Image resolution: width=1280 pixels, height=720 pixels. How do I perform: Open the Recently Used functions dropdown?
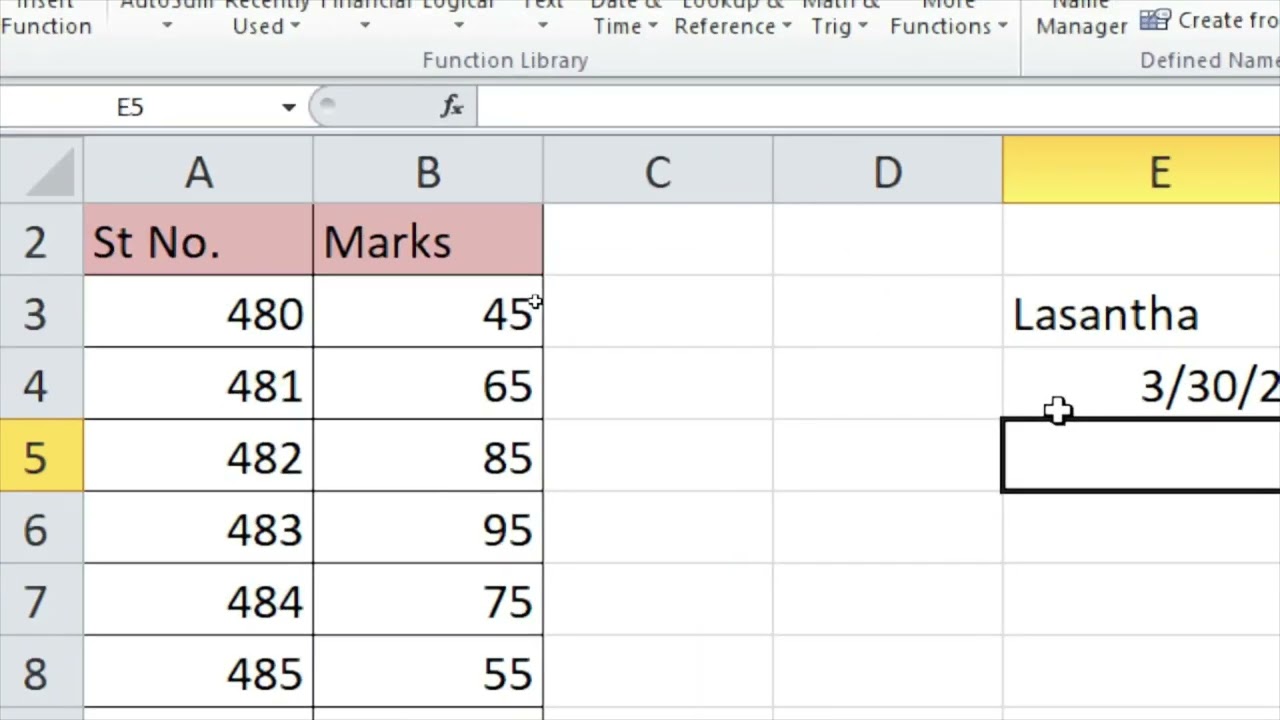pos(266,17)
